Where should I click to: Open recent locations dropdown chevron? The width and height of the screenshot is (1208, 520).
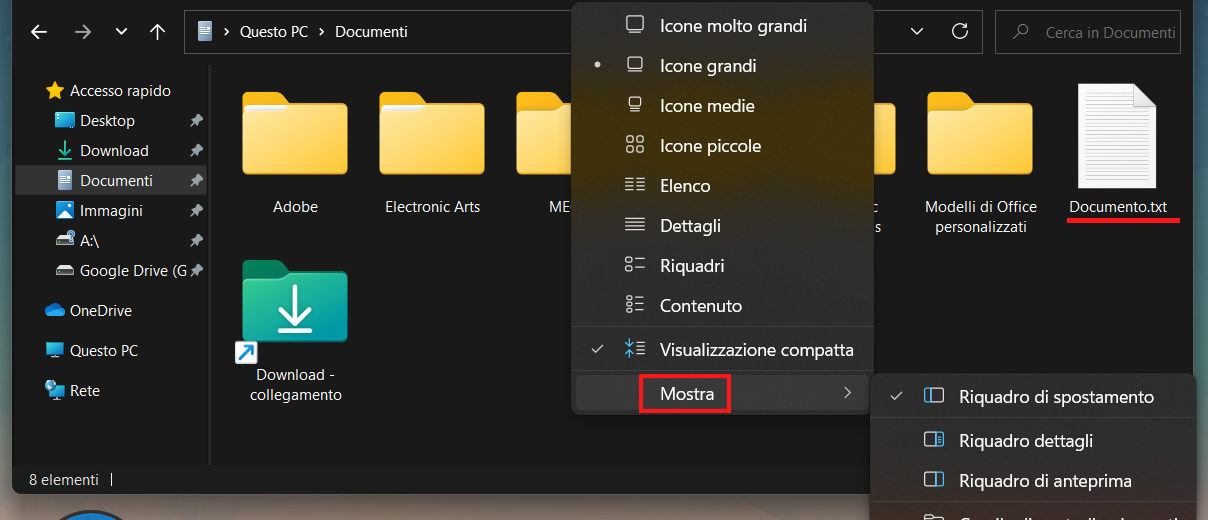[121, 32]
